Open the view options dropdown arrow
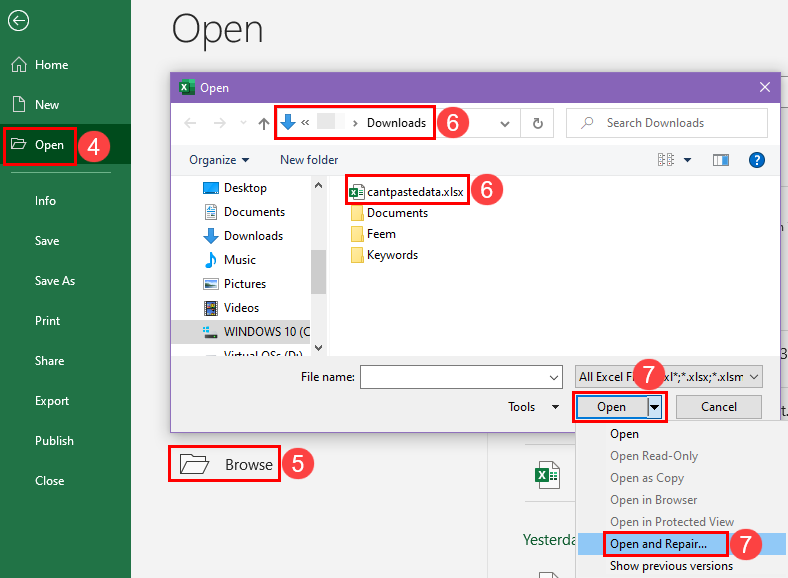This screenshot has width=788, height=578. 687,160
